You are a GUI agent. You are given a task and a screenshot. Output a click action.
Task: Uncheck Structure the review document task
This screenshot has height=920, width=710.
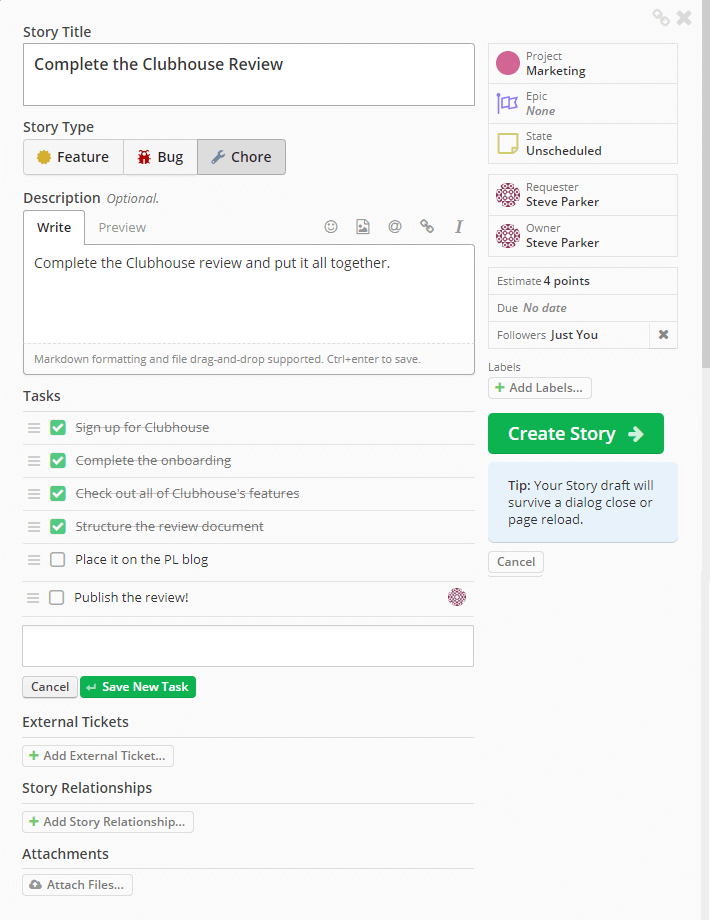click(58, 526)
